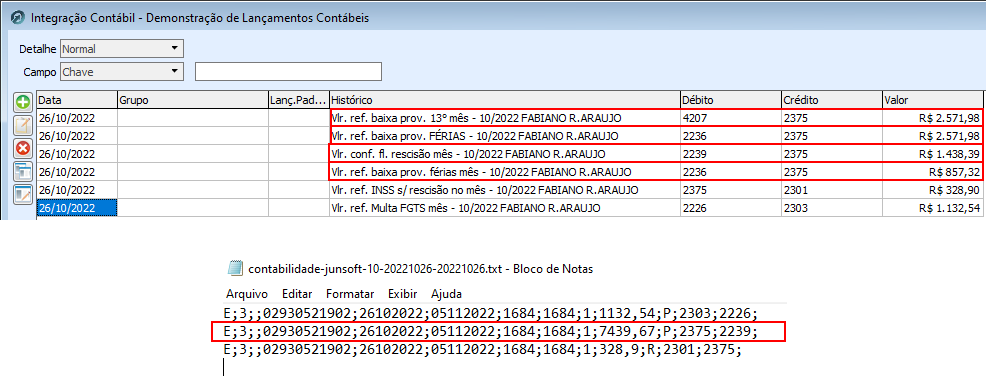Open the Editar menu in Notepad
This screenshot has height=384, width=986.
[x=297, y=294]
